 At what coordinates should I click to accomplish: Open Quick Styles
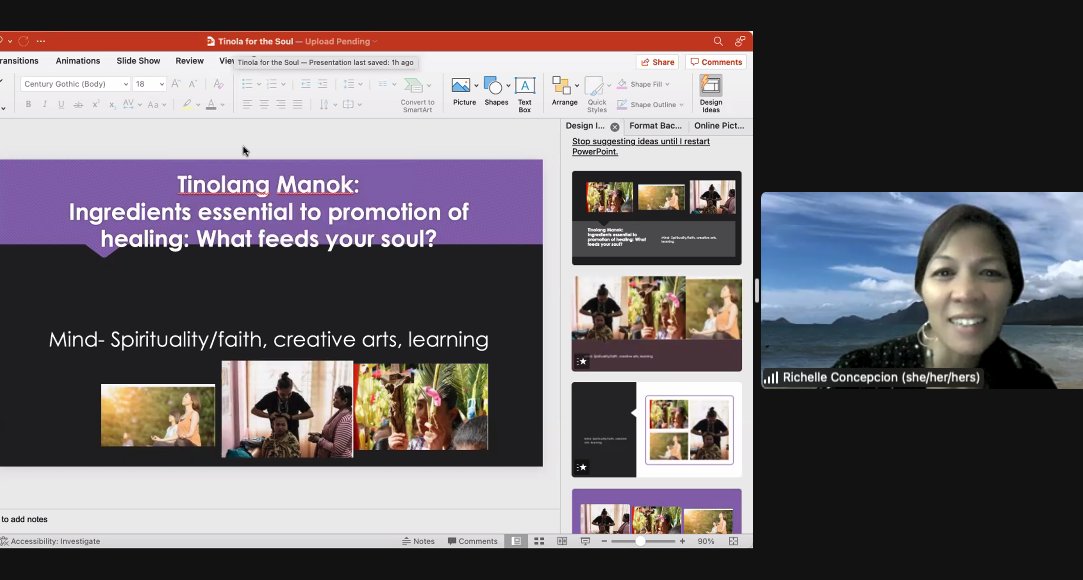pos(597,95)
